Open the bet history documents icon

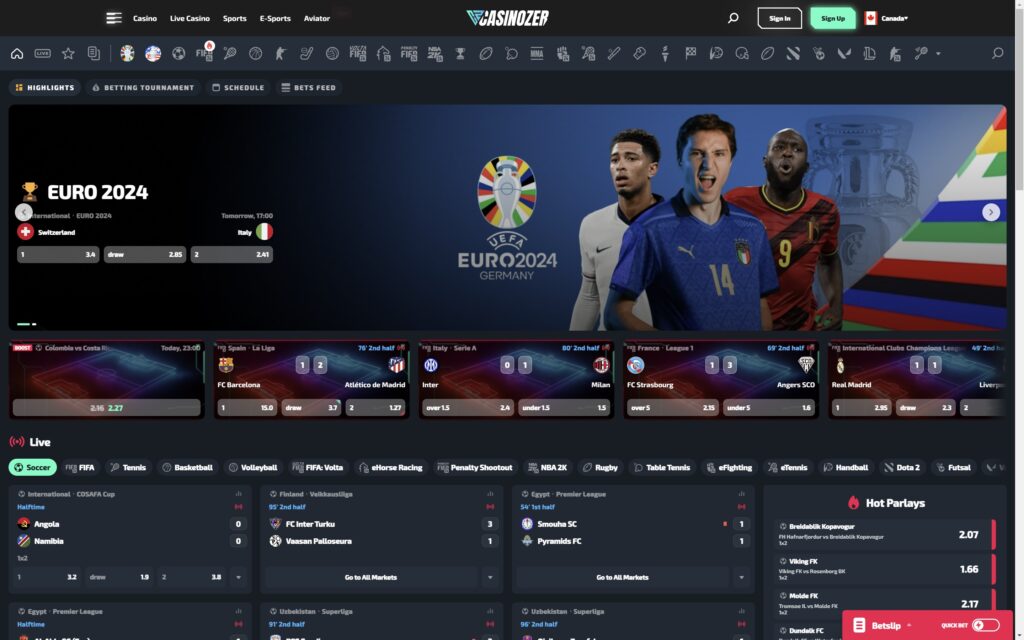pyautogui.click(x=94, y=54)
